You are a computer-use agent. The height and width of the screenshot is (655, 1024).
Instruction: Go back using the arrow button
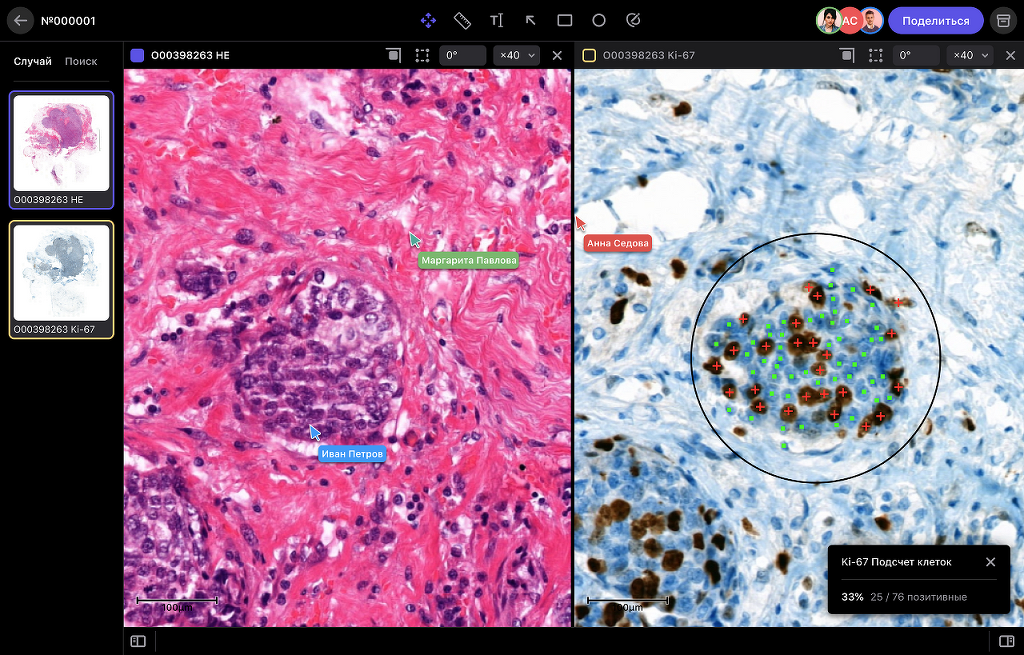click(x=20, y=21)
